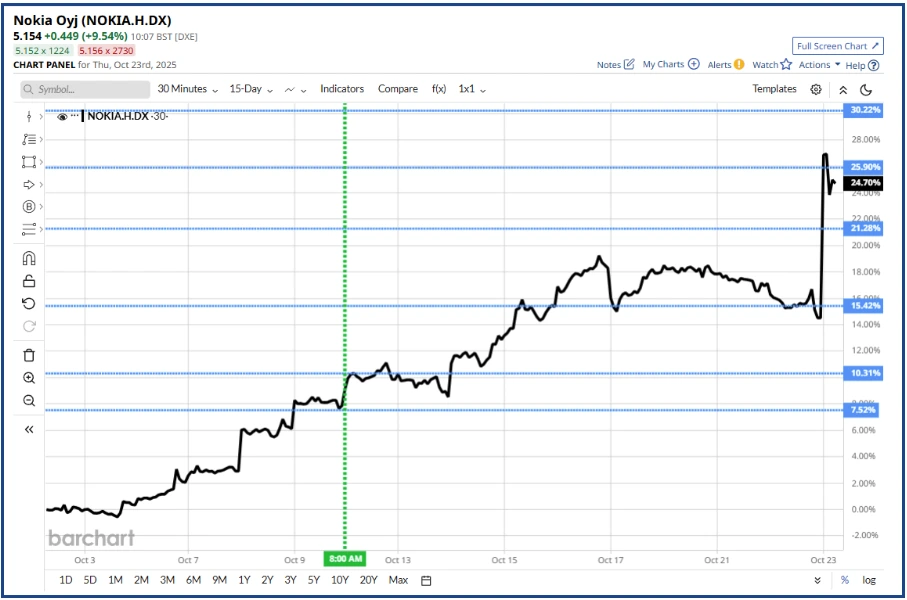The image size is (907, 600).
Task: Toggle visibility of NOKIA.H.DX series
Action: [x=62, y=116]
